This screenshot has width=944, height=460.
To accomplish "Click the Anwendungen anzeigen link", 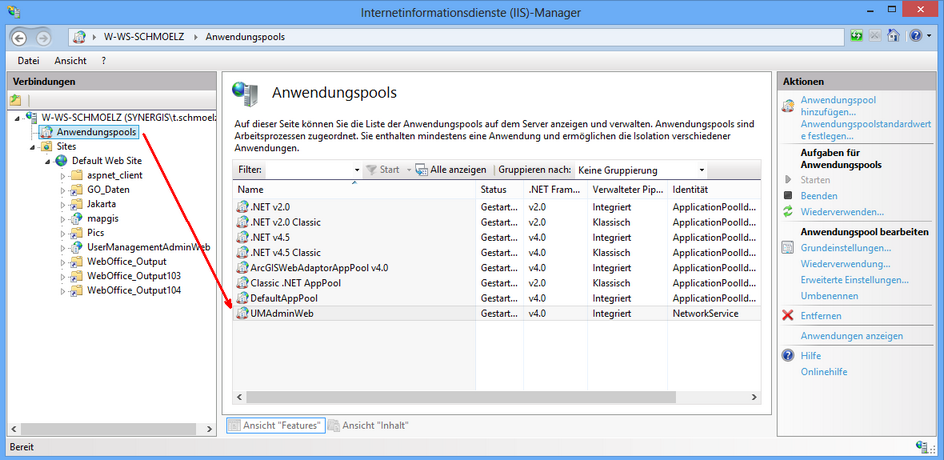I will (x=851, y=336).
